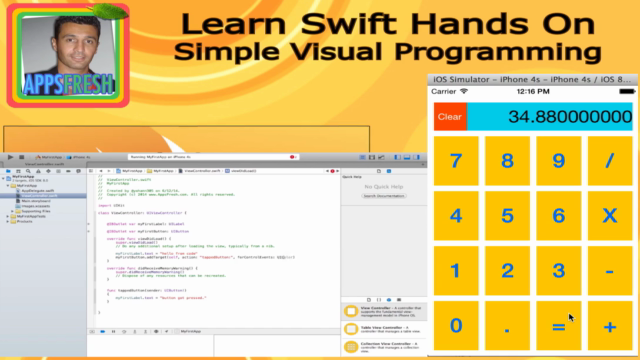Image resolution: width=640 pixels, height=360 pixels.
Task: Toggle the Navigator pane visibility
Action: coord(397,157)
